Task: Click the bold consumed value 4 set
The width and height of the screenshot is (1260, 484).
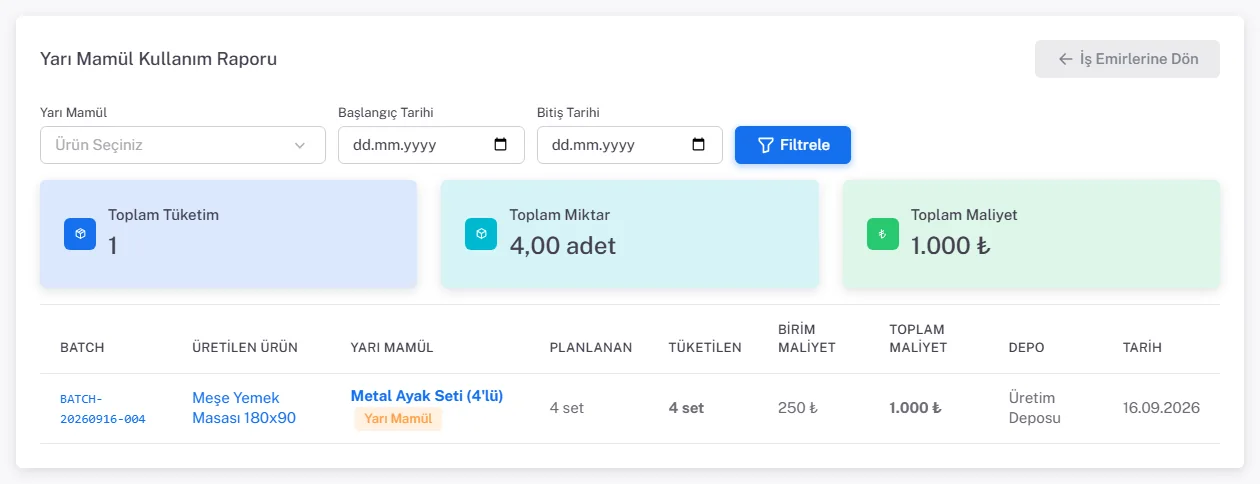Action: point(686,408)
